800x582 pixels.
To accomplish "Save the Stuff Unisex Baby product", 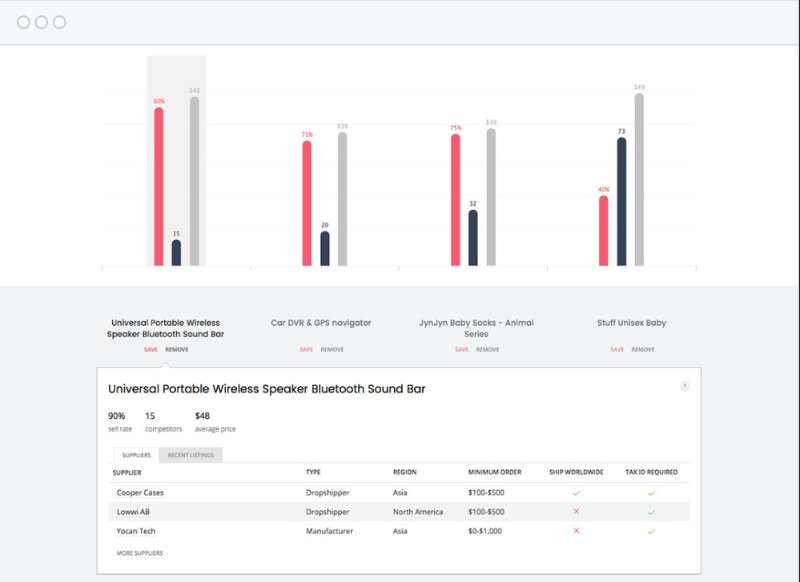I will 617,349.
